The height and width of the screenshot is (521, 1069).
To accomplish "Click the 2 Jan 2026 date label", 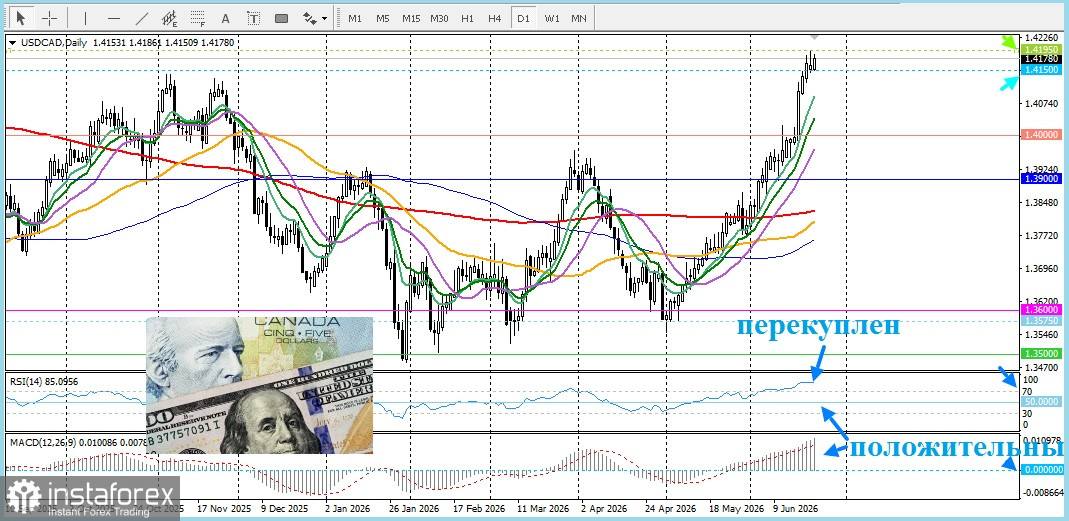I will coord(348,509).
